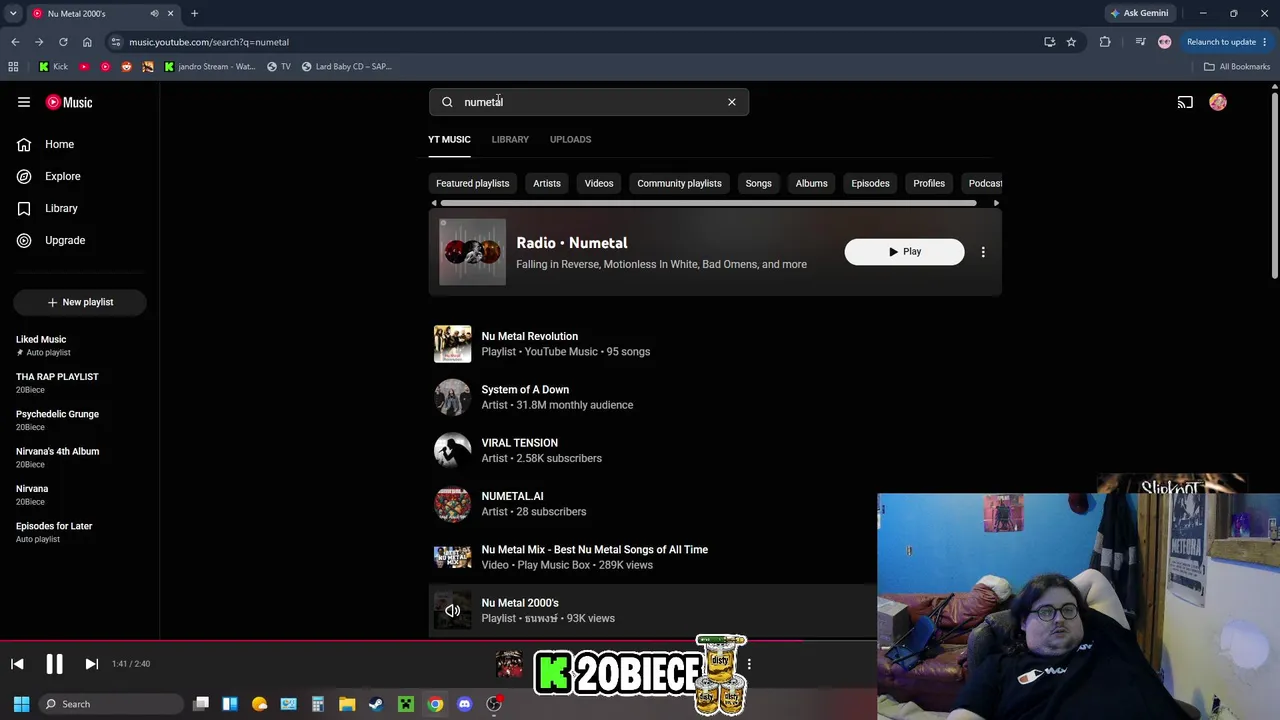Viewport: 1280px width, 720px height.
Task: Open the Kick bookmark
Action: (x=54, y=67)
